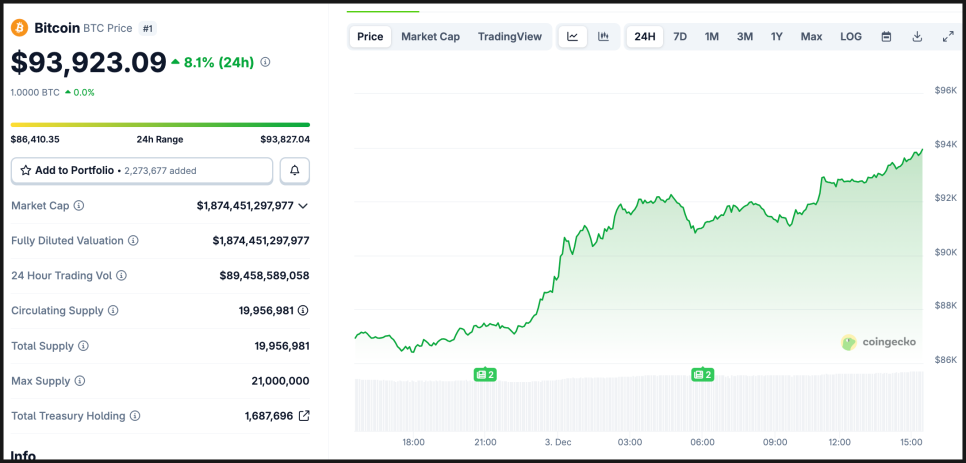Switch to line chart view icon
The height and width of the screenshot is (463, 966).
tap(572, 37)
